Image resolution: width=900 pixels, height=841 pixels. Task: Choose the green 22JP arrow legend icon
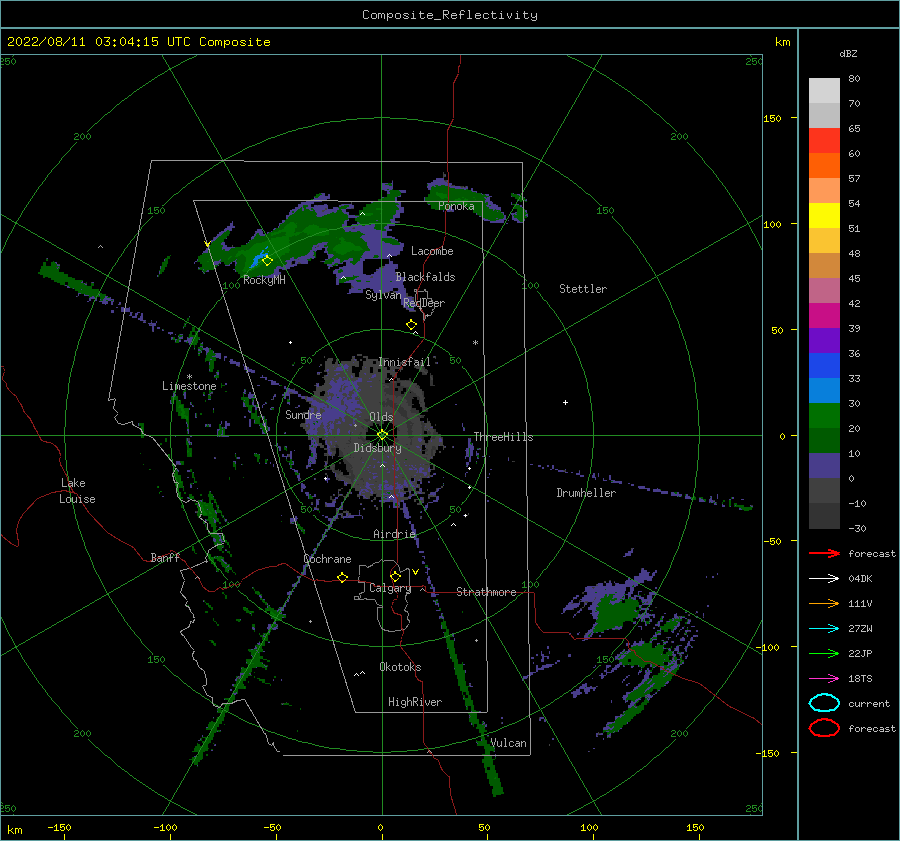[x=824, y=653]
